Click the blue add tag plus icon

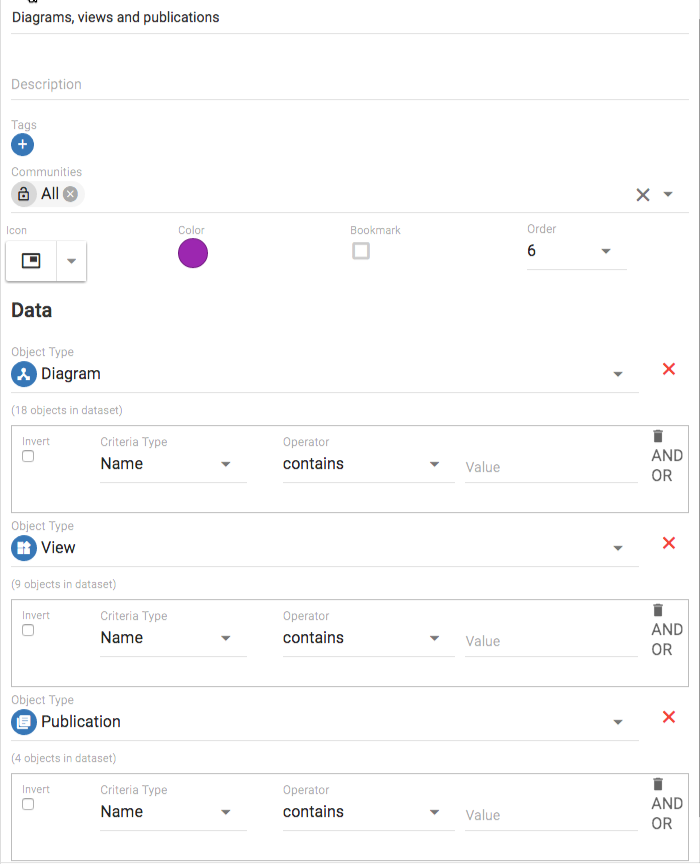click(x=22, y=145)
